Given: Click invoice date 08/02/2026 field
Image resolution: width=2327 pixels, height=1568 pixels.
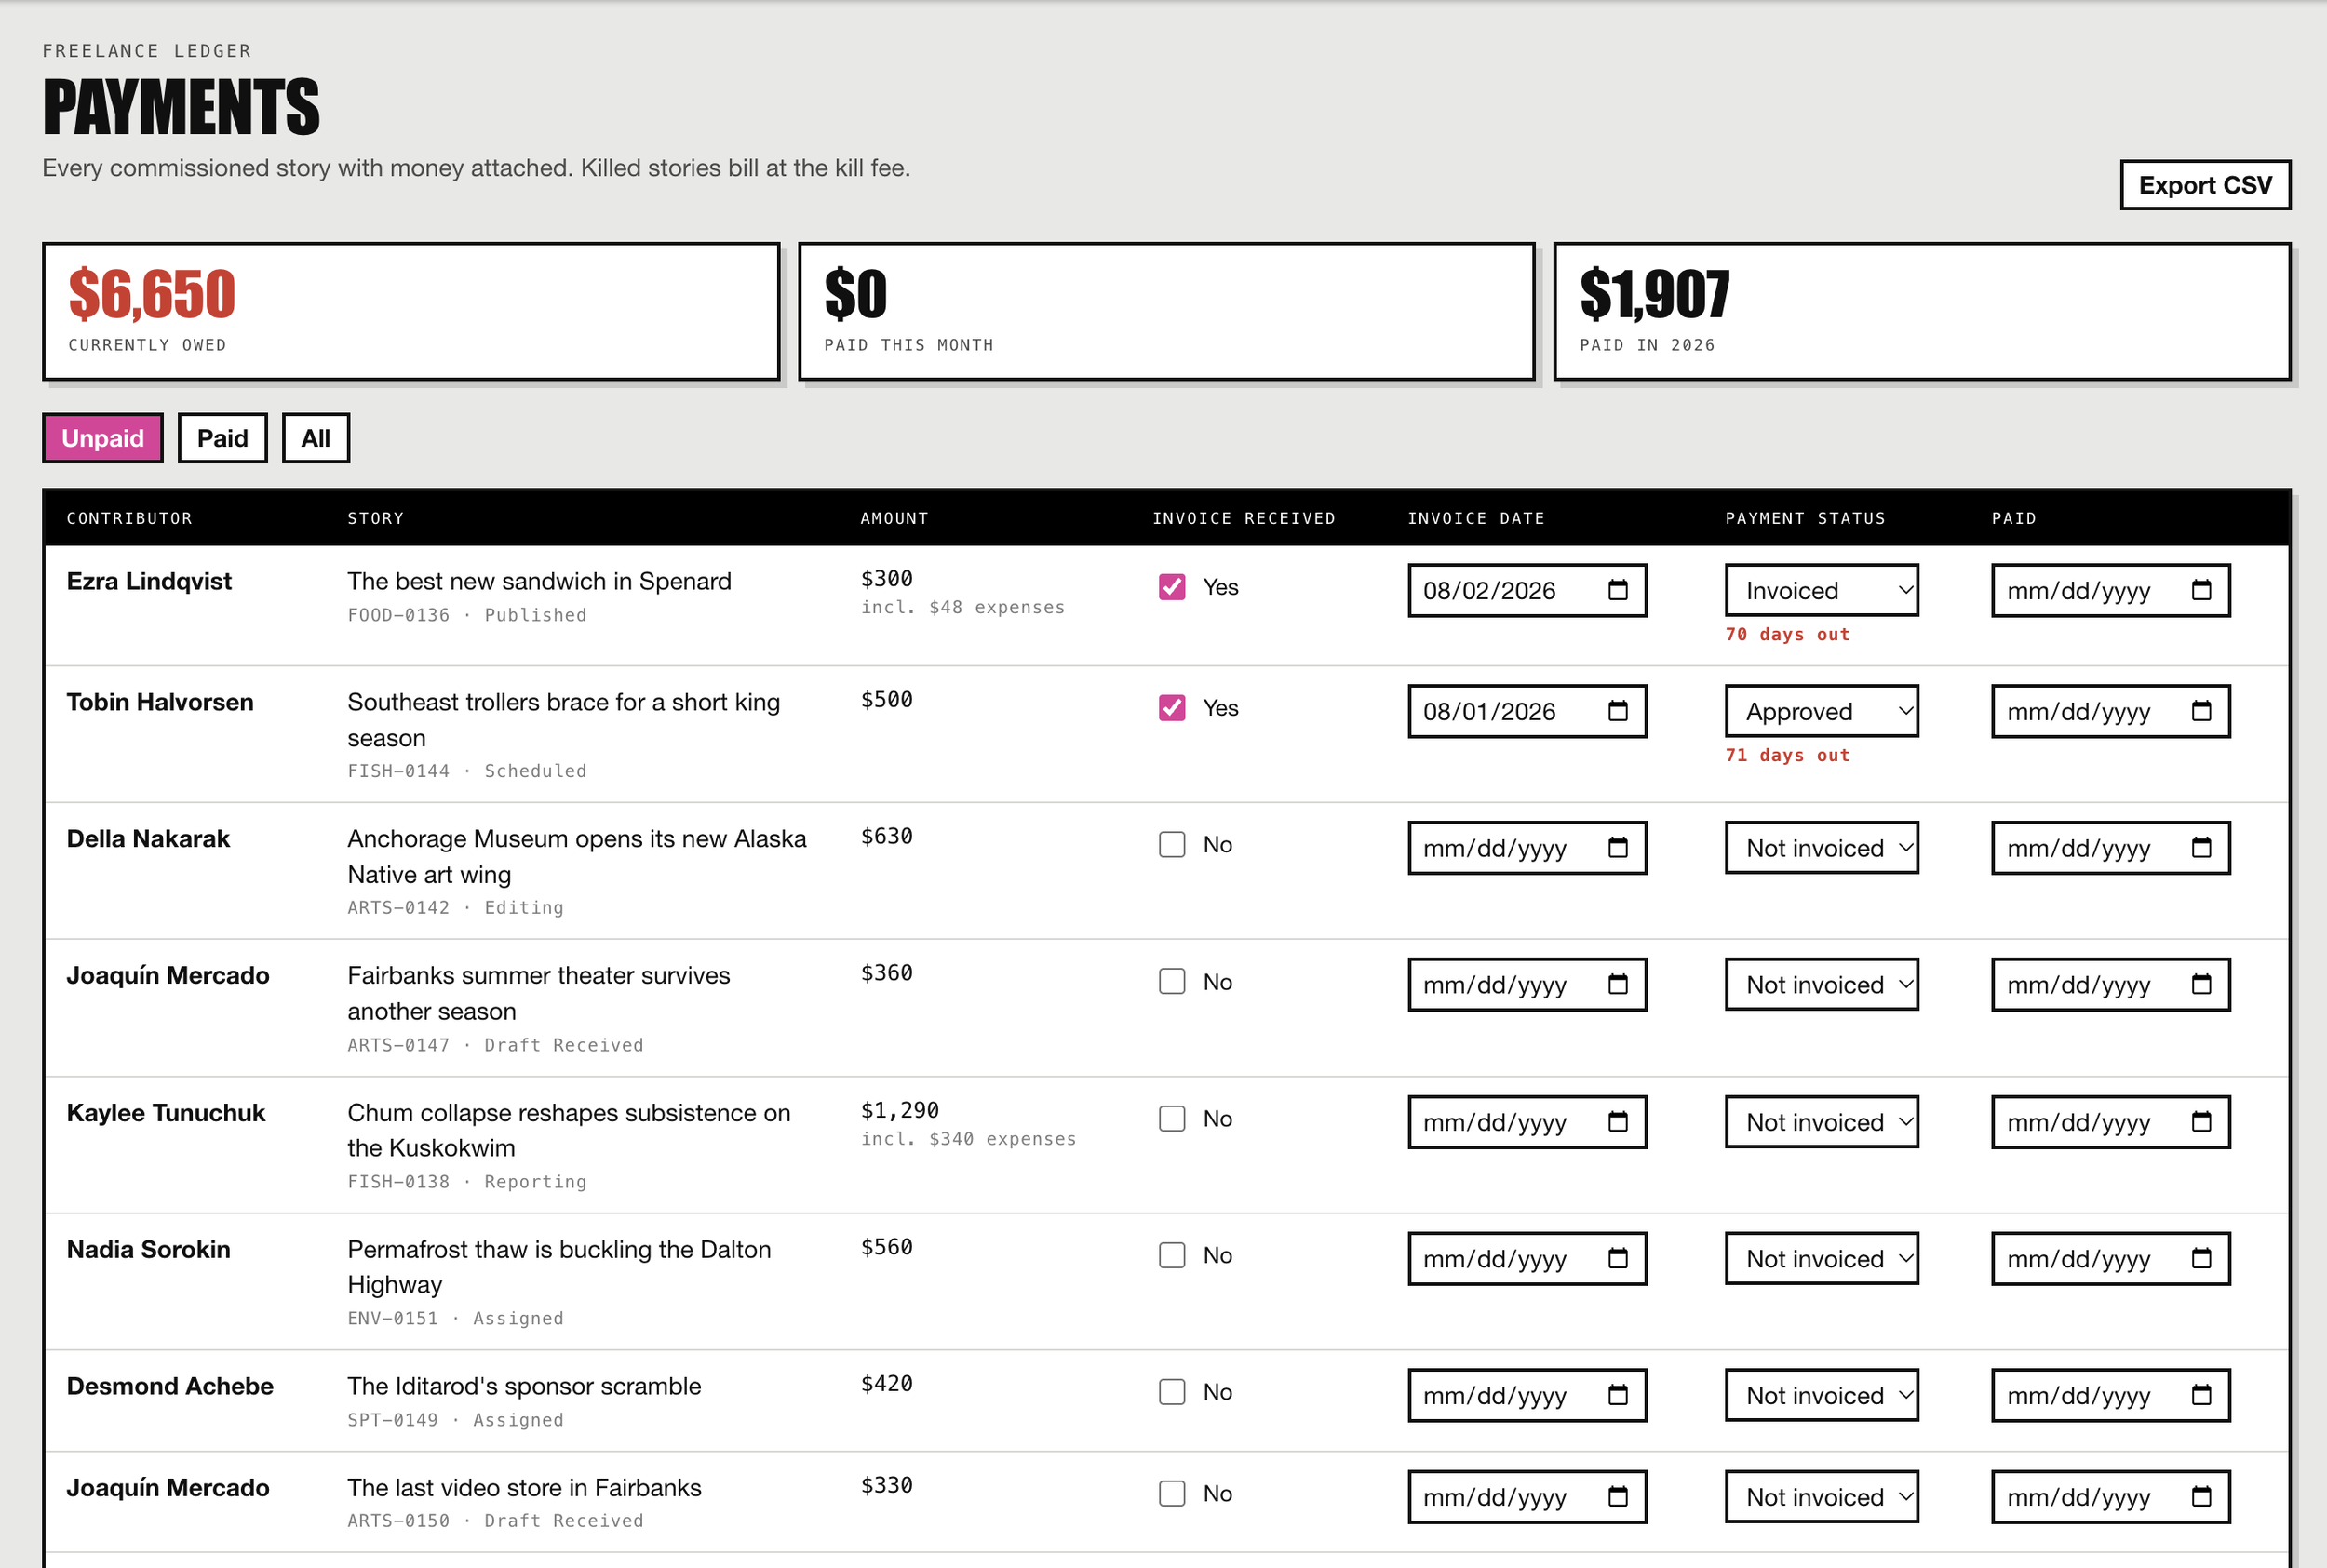Looking at the screenshot, I should point(1527,590).
